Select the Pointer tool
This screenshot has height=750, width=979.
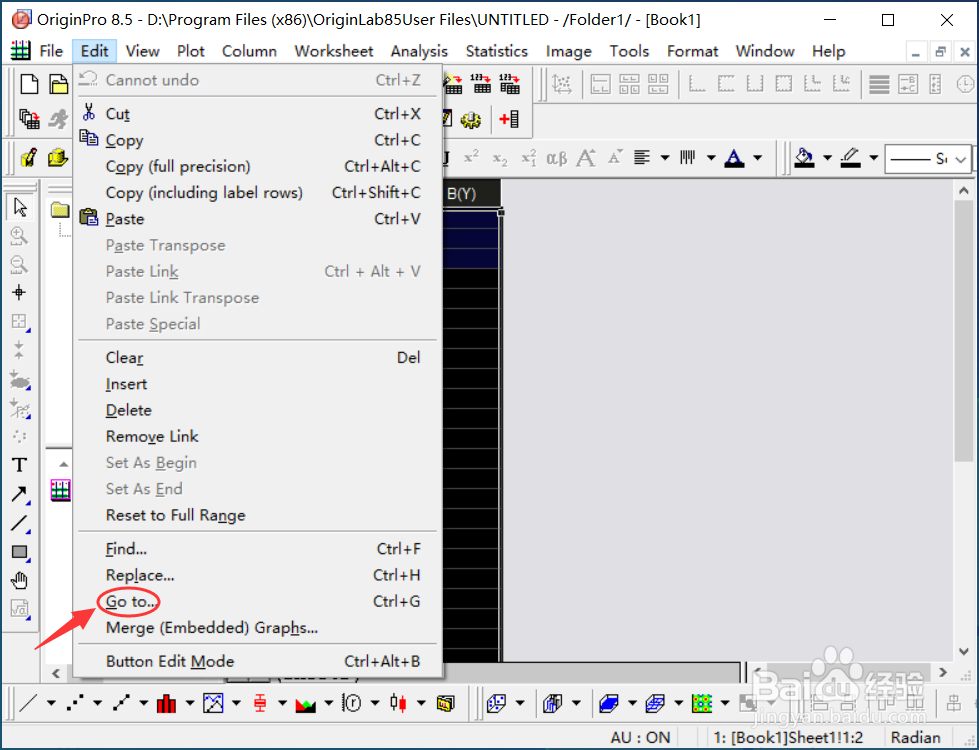19,207
